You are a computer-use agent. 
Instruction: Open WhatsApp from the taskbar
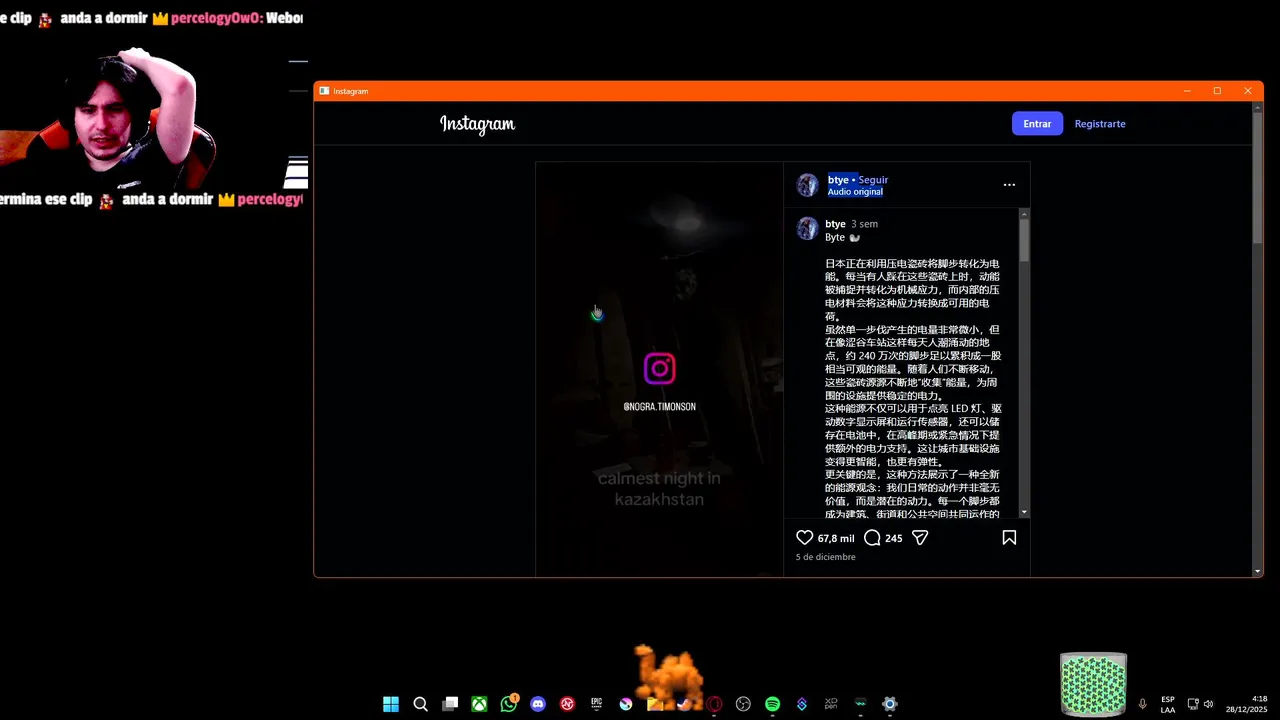[x=509, y=704]
